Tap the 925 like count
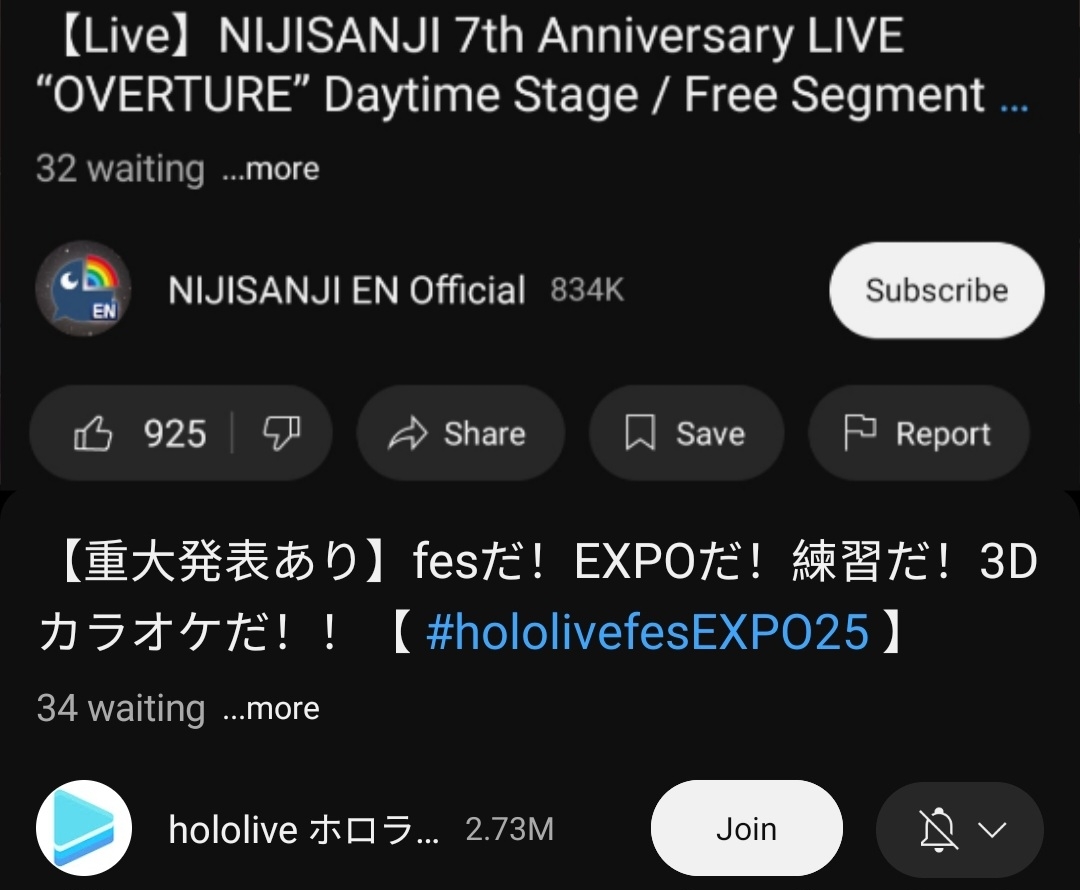The height and width of the screenshot is (890, 1080). [175, 434]
